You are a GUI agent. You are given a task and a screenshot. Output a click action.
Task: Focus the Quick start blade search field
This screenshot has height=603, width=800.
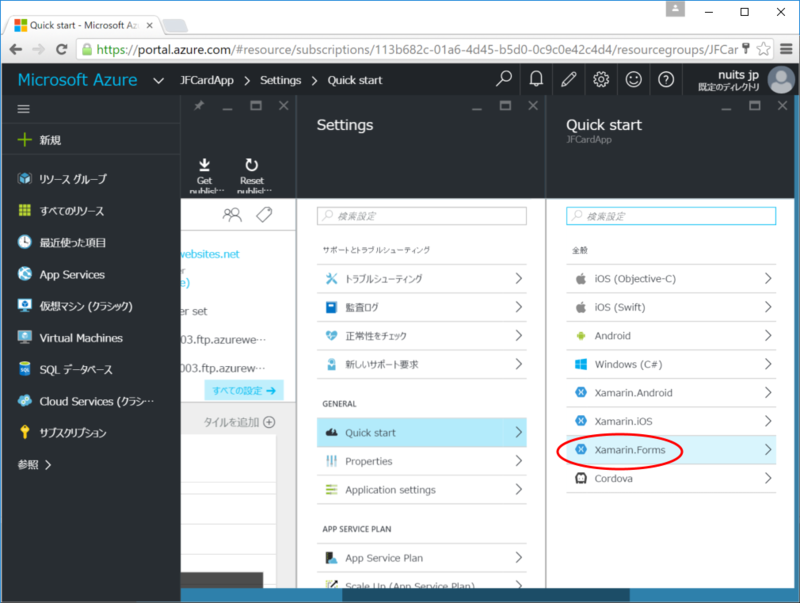[x=671, y=216]
